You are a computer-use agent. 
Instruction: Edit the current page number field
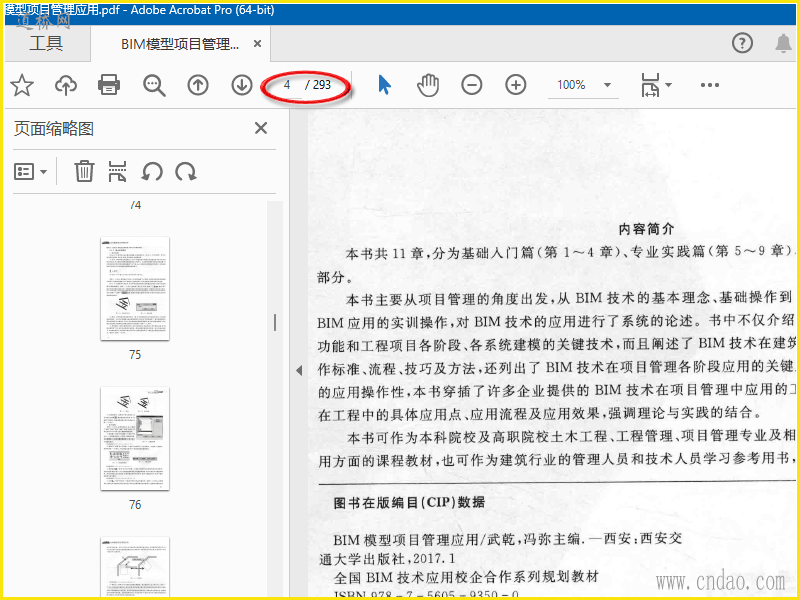pos(287,85)
